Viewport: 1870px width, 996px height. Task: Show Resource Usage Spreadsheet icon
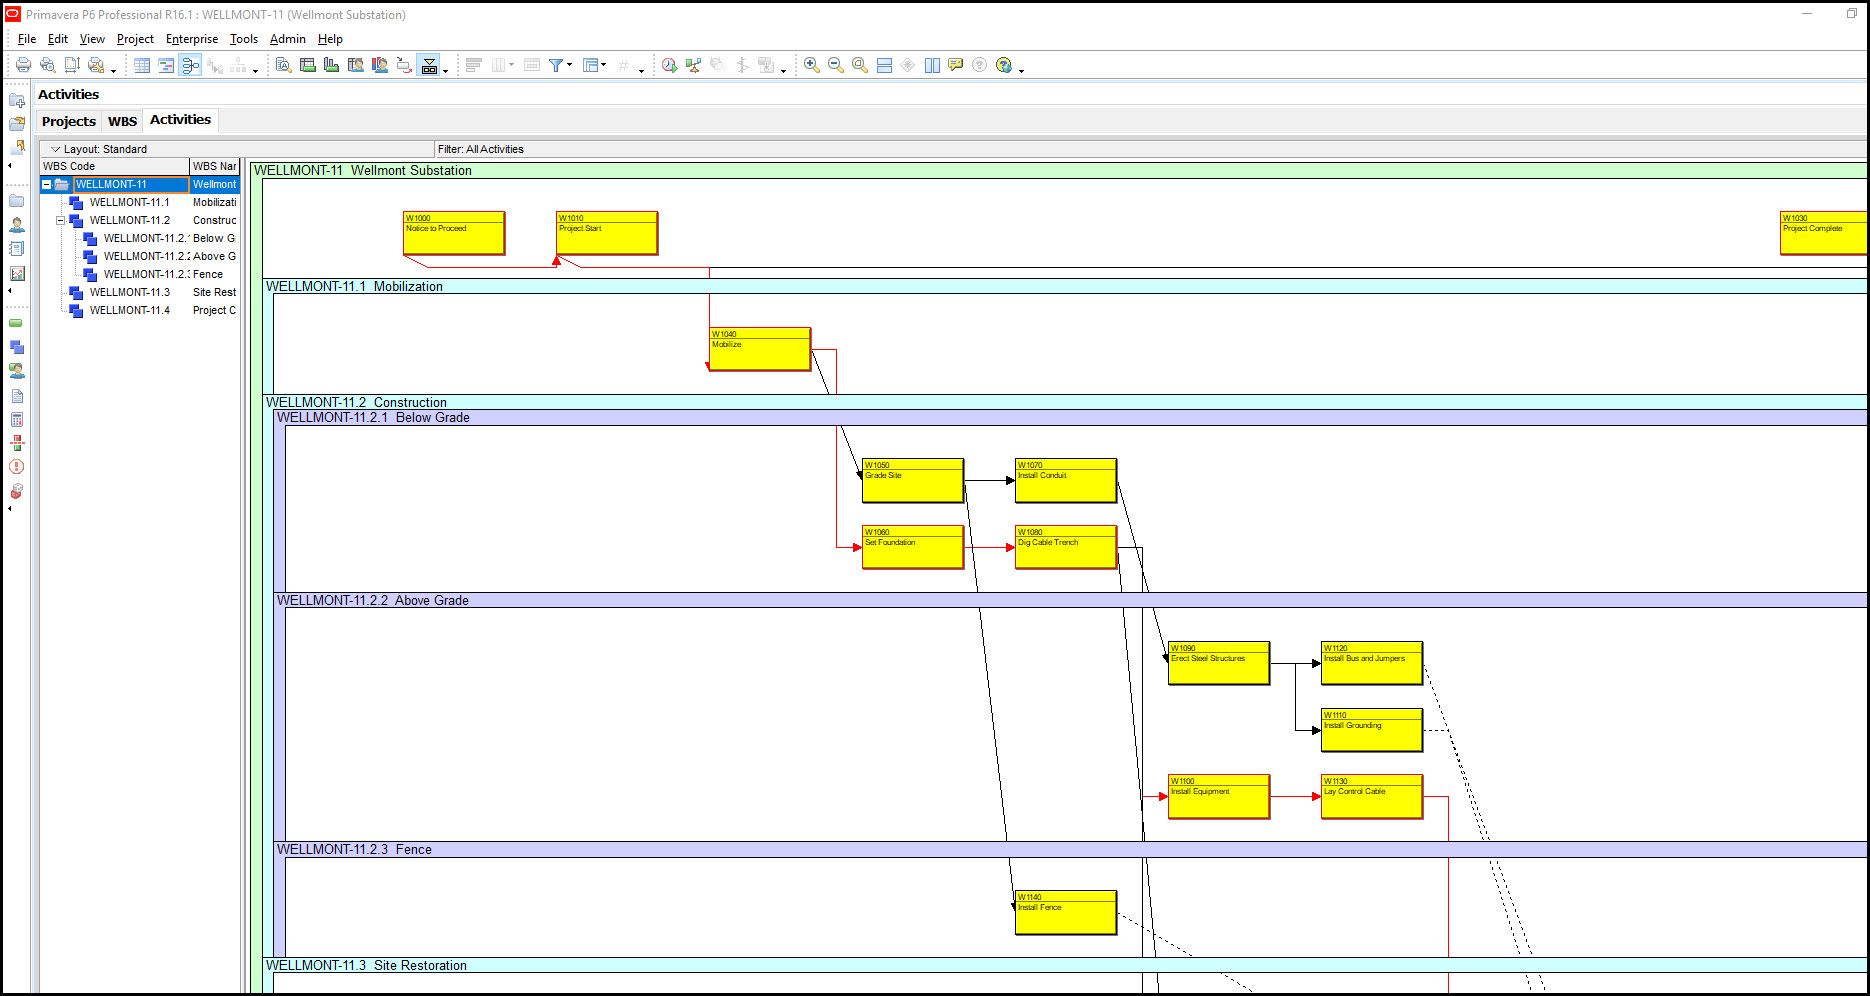coord(356,65)
